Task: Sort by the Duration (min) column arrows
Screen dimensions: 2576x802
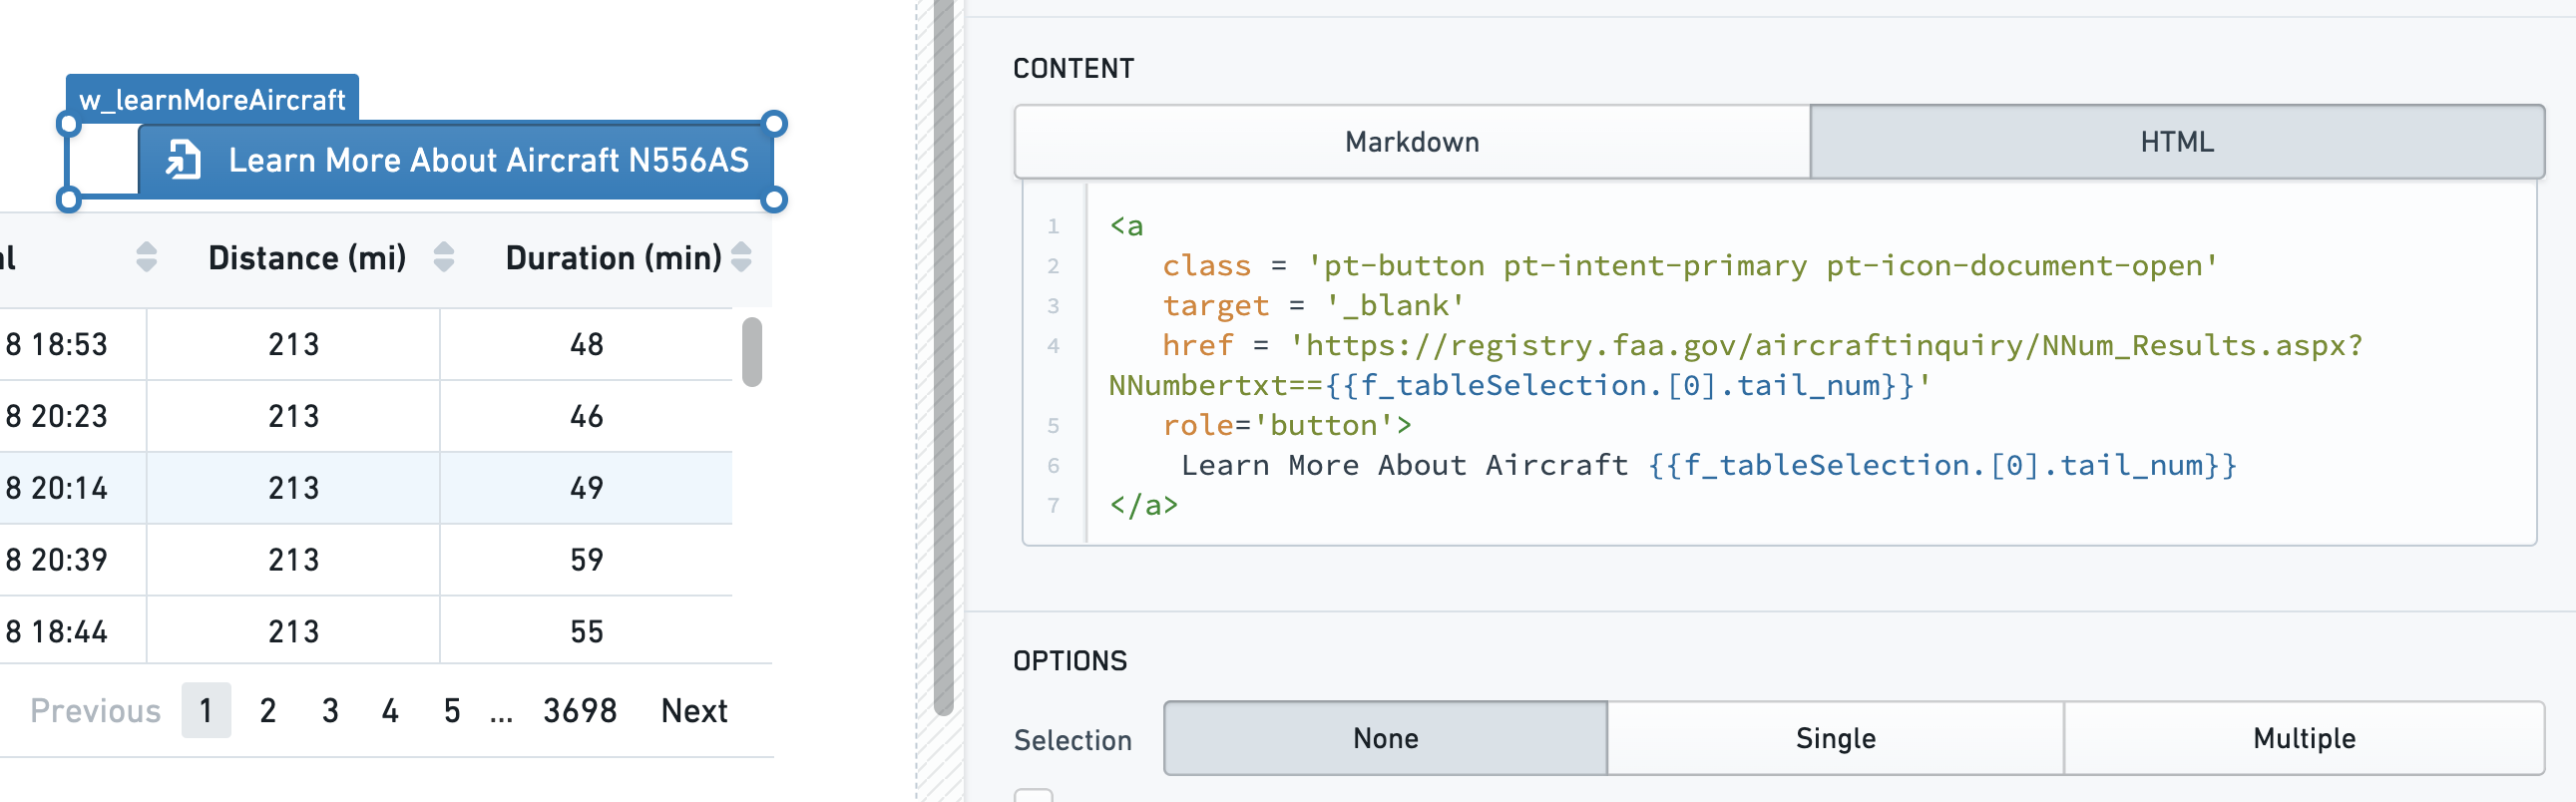Action: 741,257
